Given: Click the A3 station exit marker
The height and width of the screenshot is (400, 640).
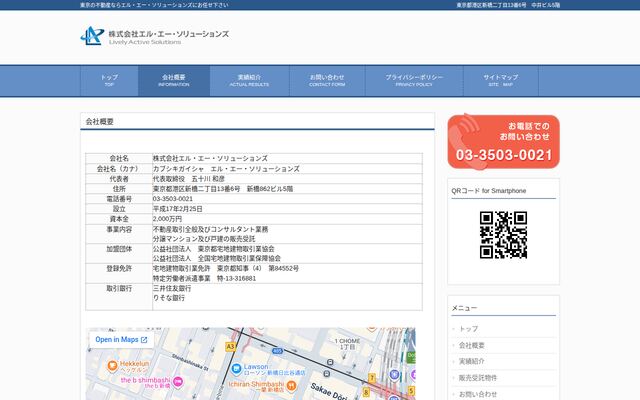Looking at the screenshot, I should click(x=230, y=347).
